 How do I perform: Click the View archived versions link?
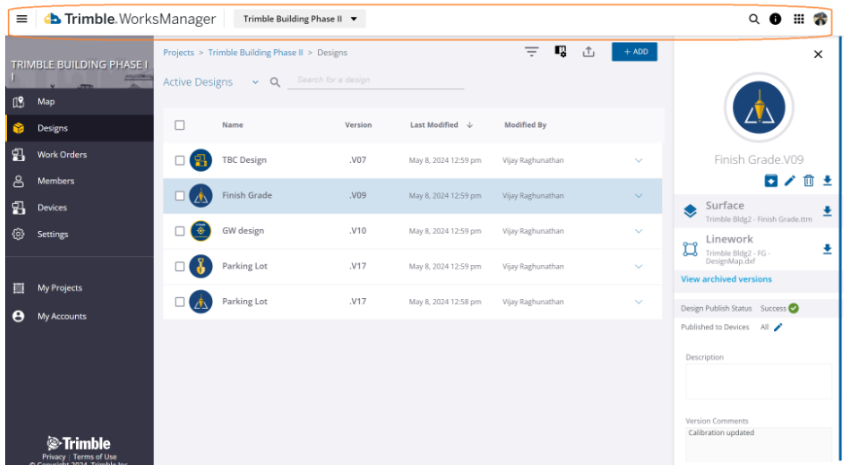[726, 279]
